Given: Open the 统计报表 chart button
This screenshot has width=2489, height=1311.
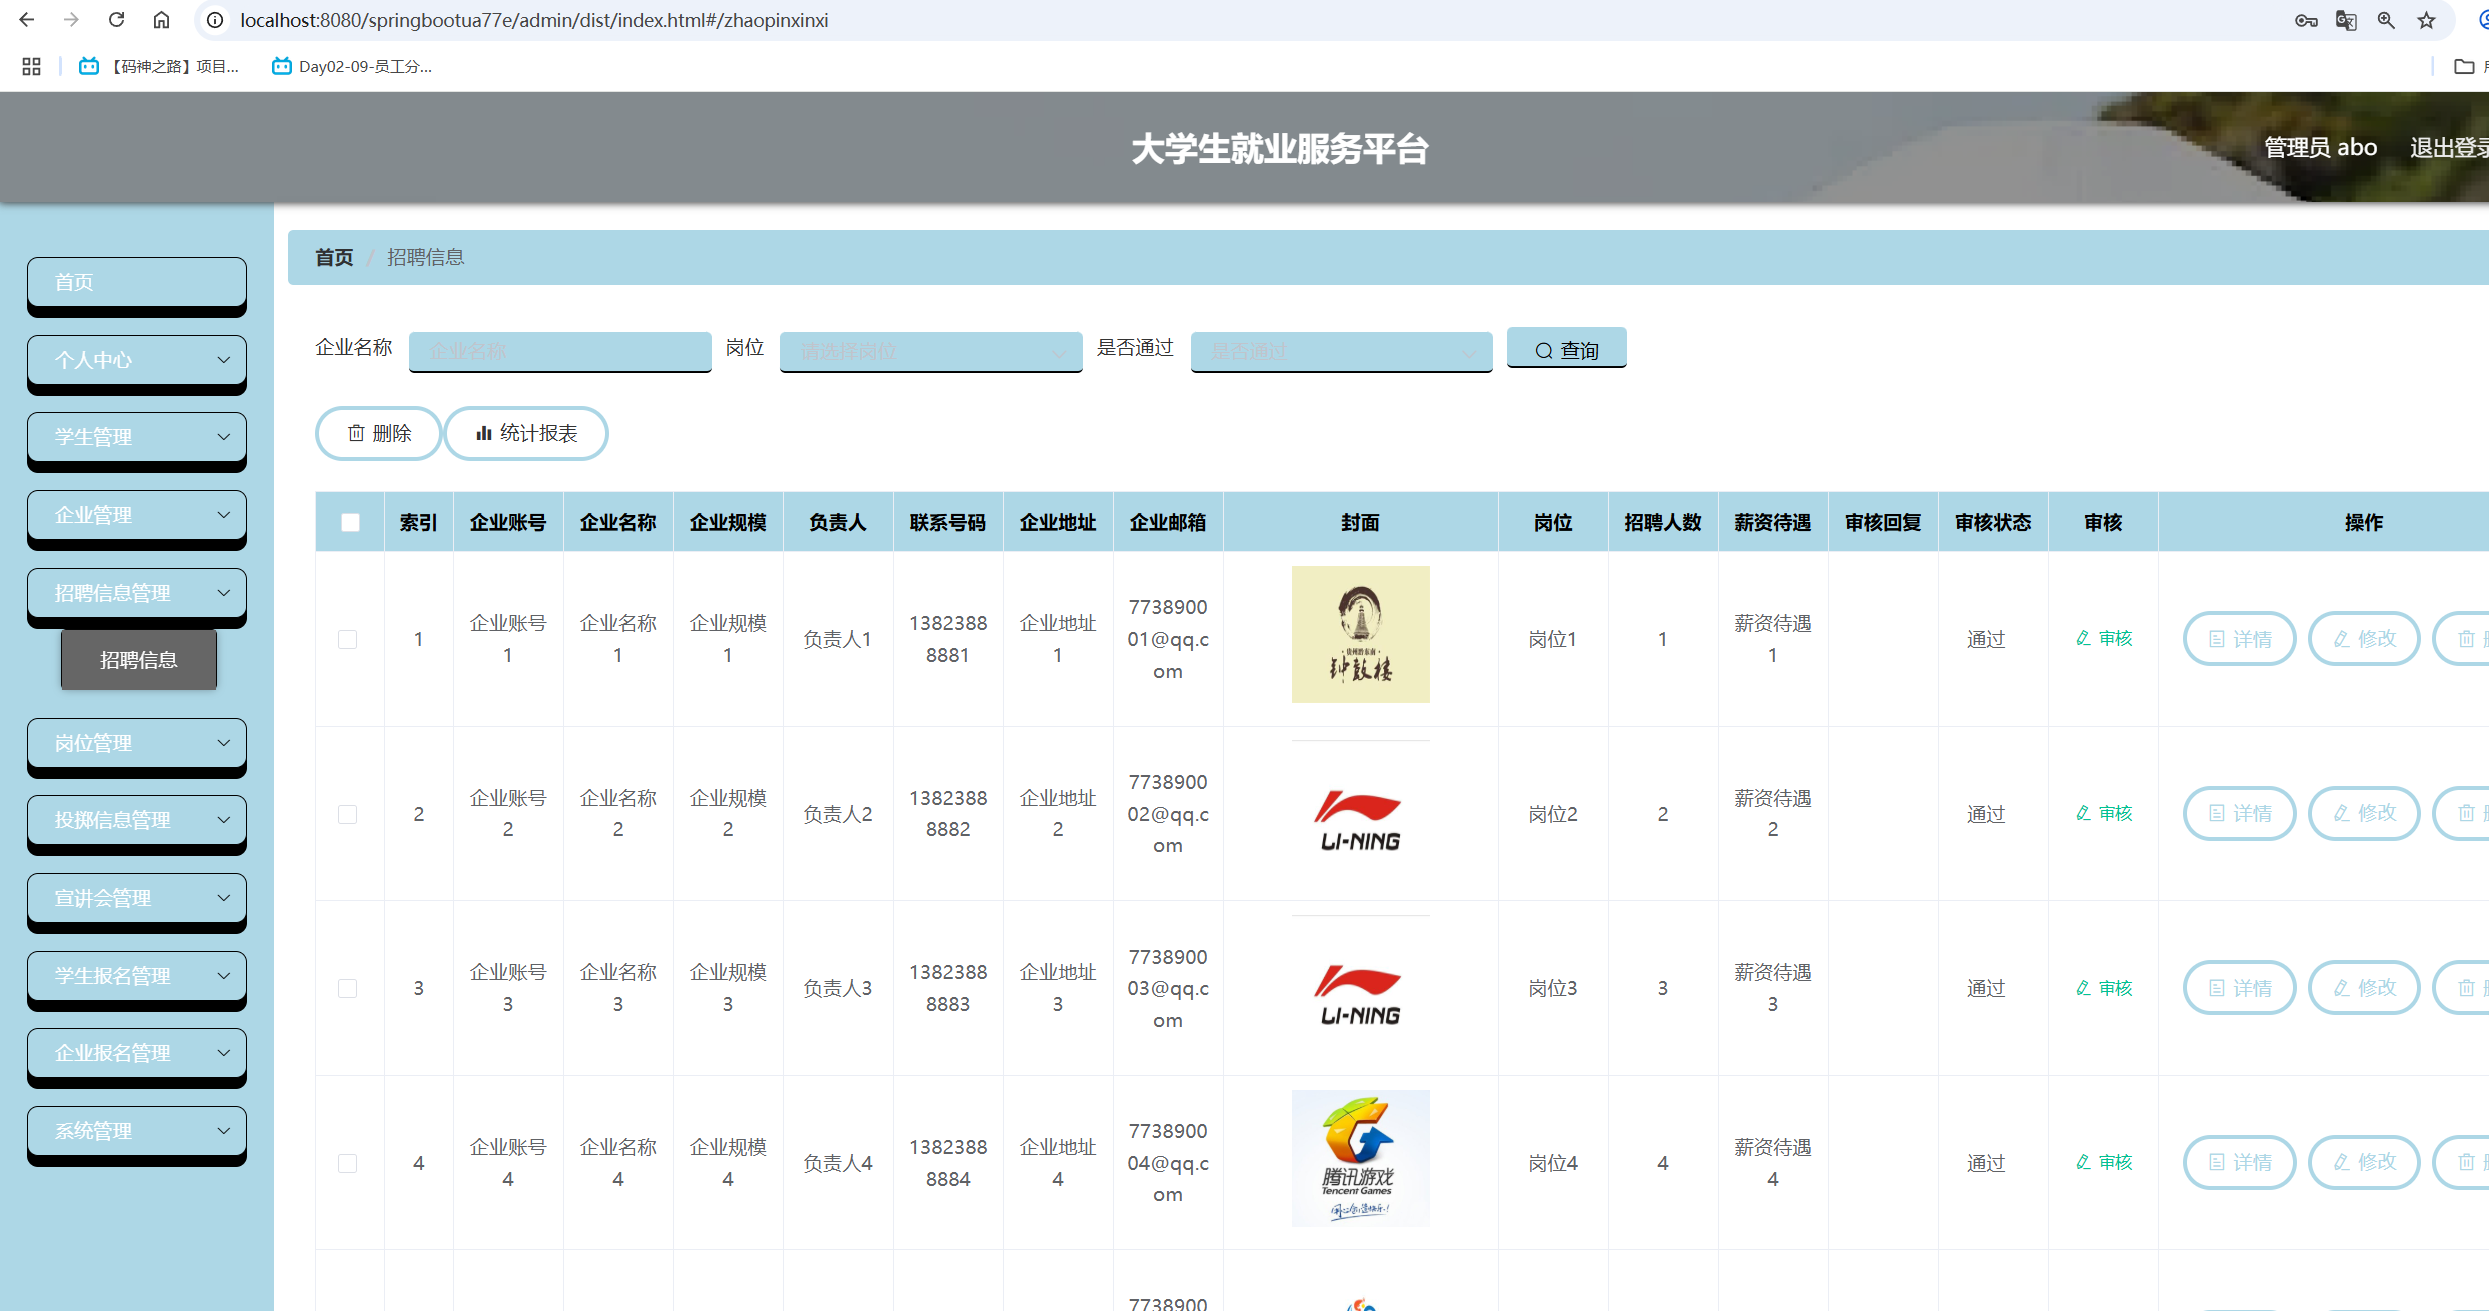Looking at the screenshot, I should pos(526,433).
